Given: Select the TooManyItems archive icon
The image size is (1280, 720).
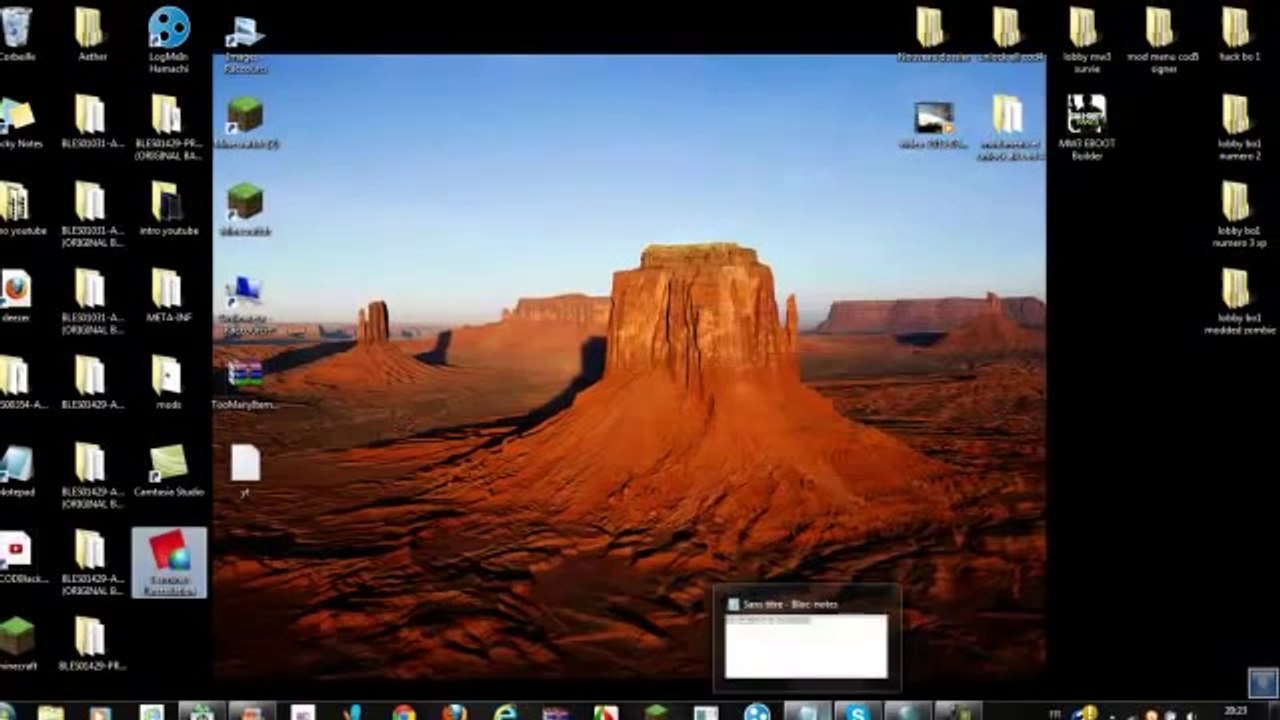Looking at the screenshot, I should 245,384.
